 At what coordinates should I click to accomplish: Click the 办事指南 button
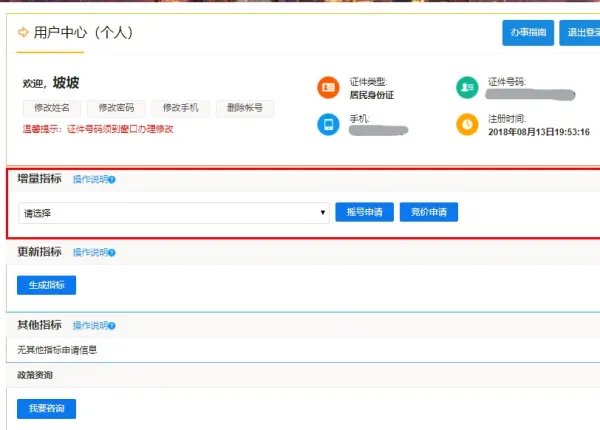coord(528,33)
